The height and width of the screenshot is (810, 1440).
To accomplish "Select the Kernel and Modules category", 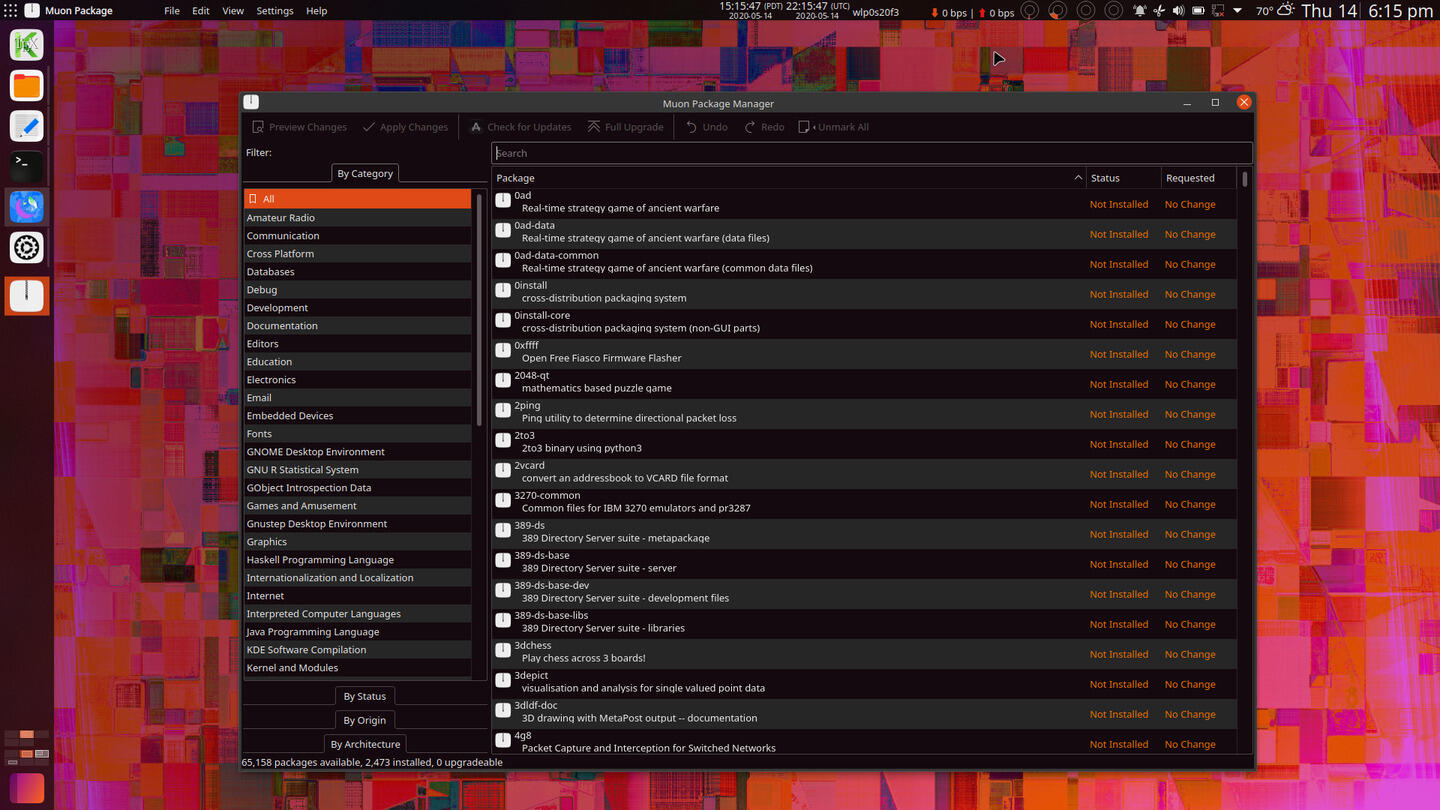I will pos(357,667).
